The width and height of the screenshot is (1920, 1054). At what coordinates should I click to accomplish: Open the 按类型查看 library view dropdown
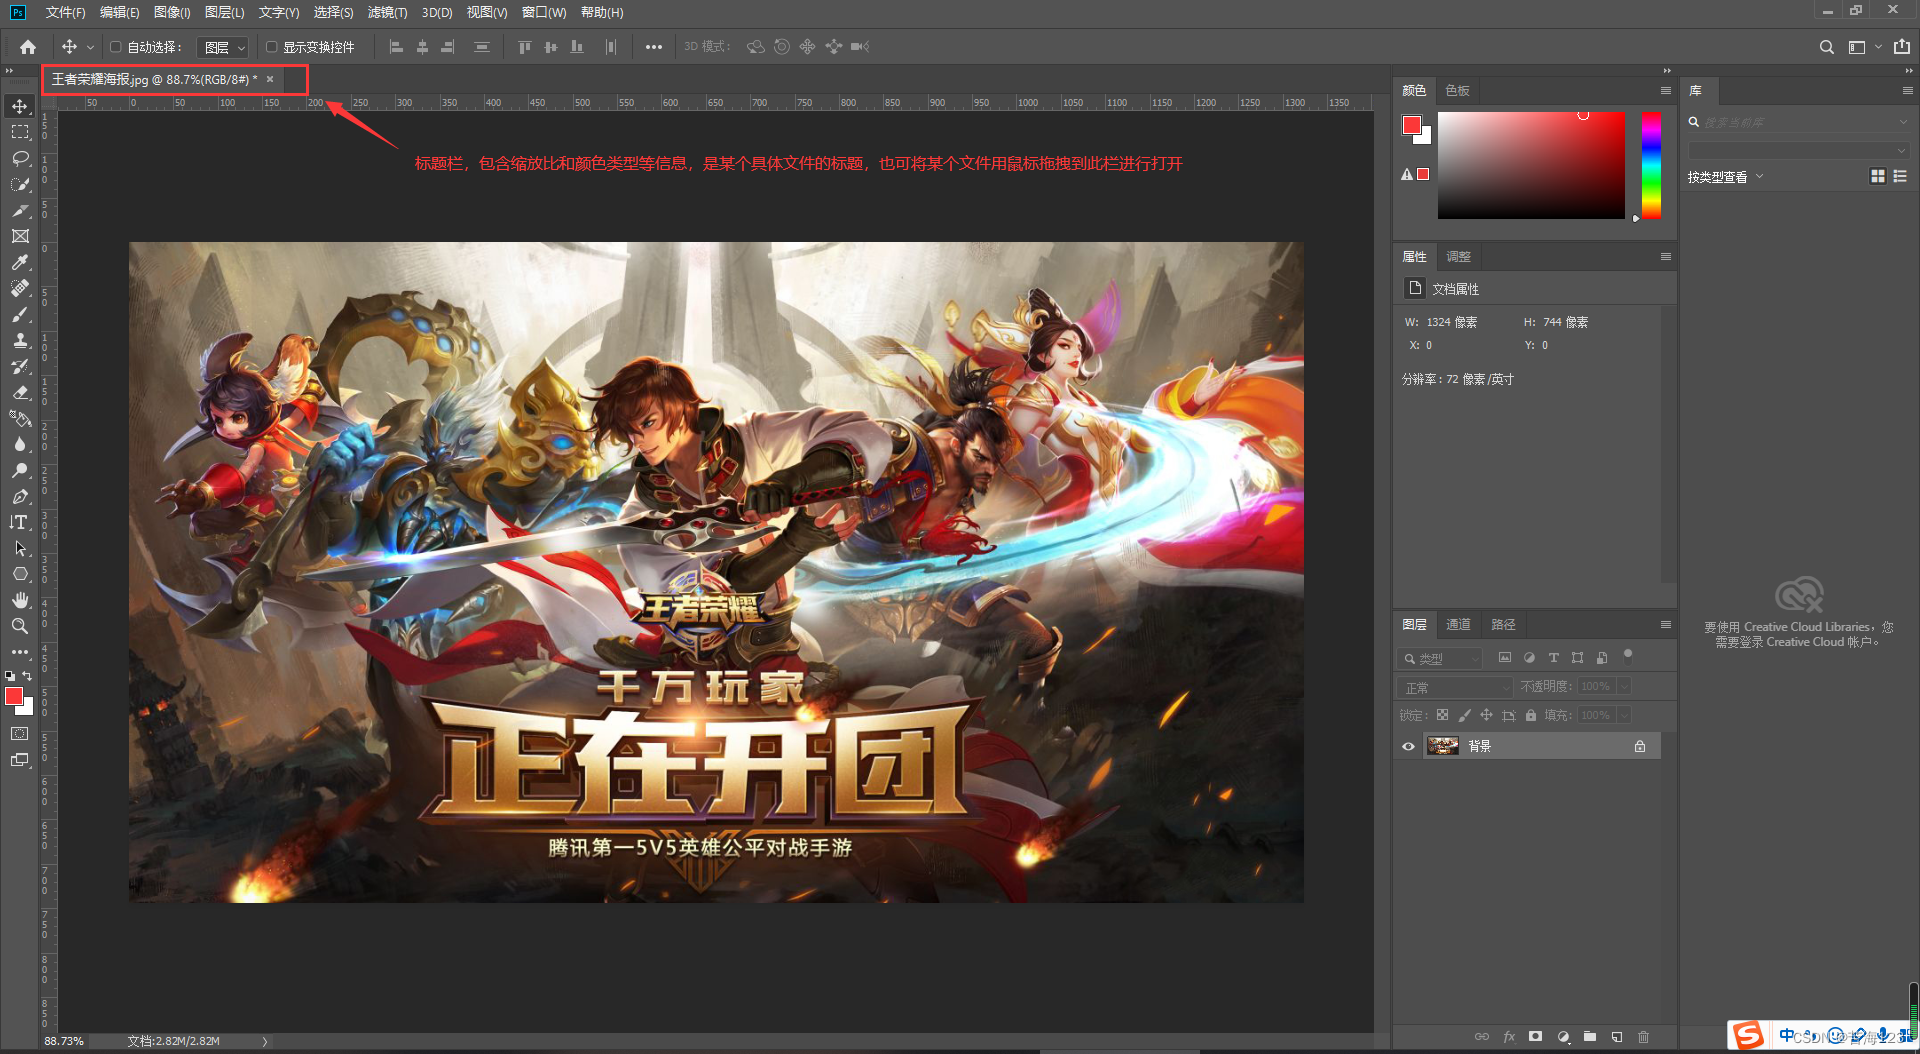1725,177
